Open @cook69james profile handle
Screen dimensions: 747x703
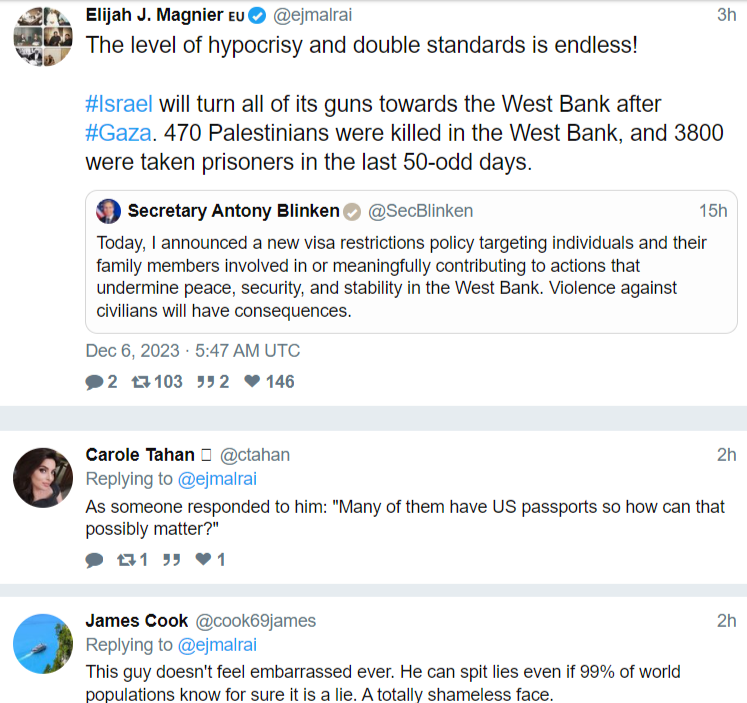pyautogui.click(x=255, y=621)
